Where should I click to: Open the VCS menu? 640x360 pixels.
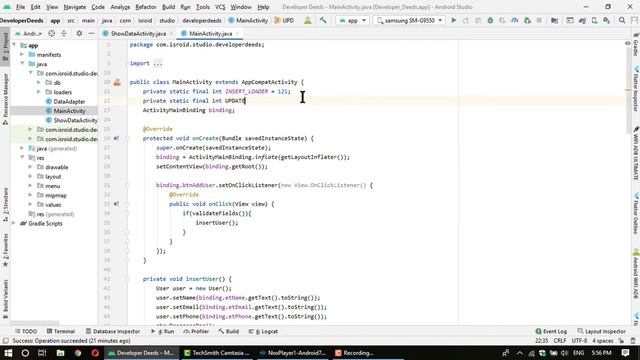pyautogui.click(x=220, y=7)
